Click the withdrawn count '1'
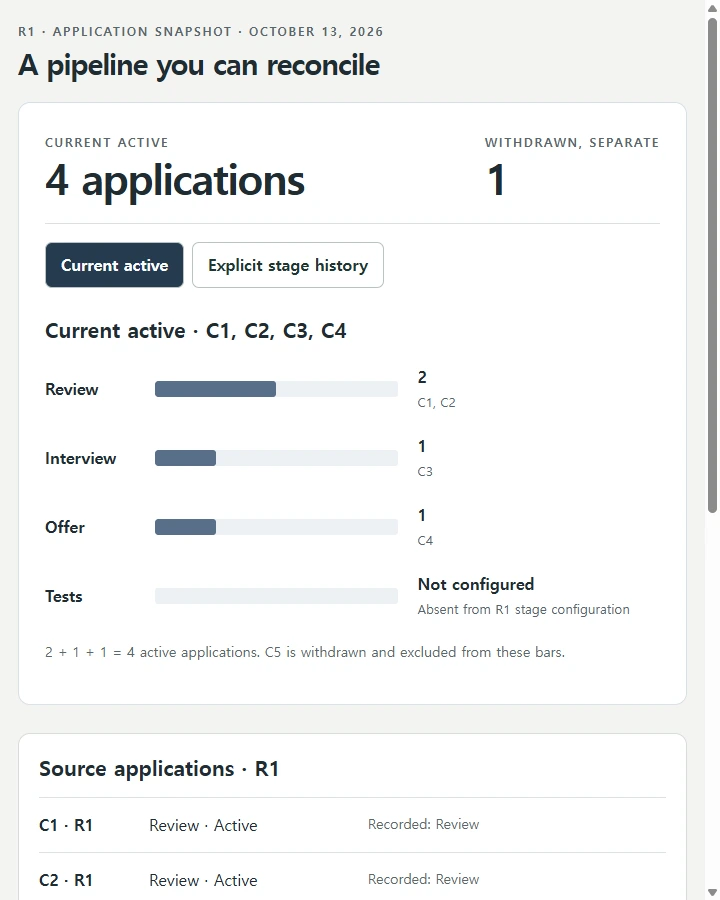Viewport: 720px width, 900px height. pyautogui.click(x=496, y=180)
